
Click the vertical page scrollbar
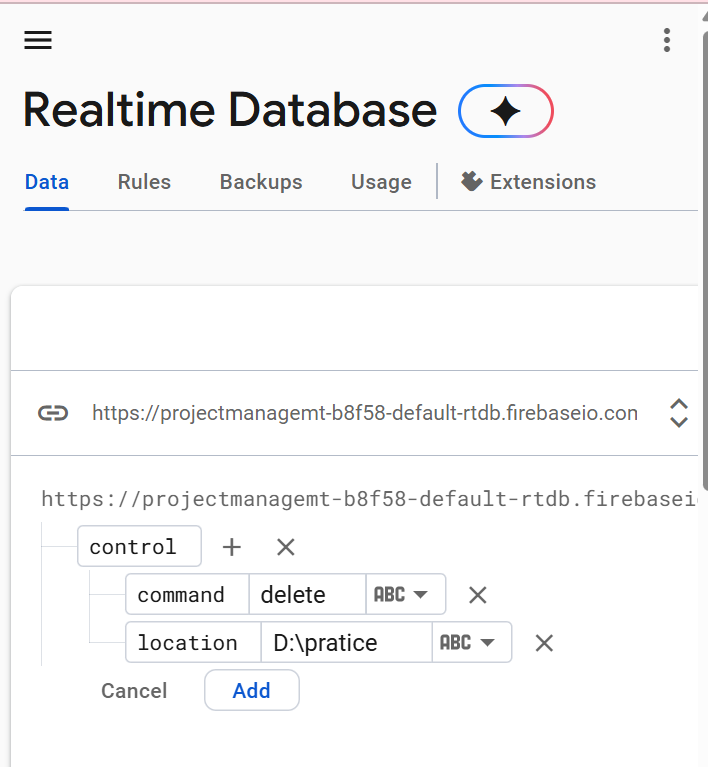point(705,259)
